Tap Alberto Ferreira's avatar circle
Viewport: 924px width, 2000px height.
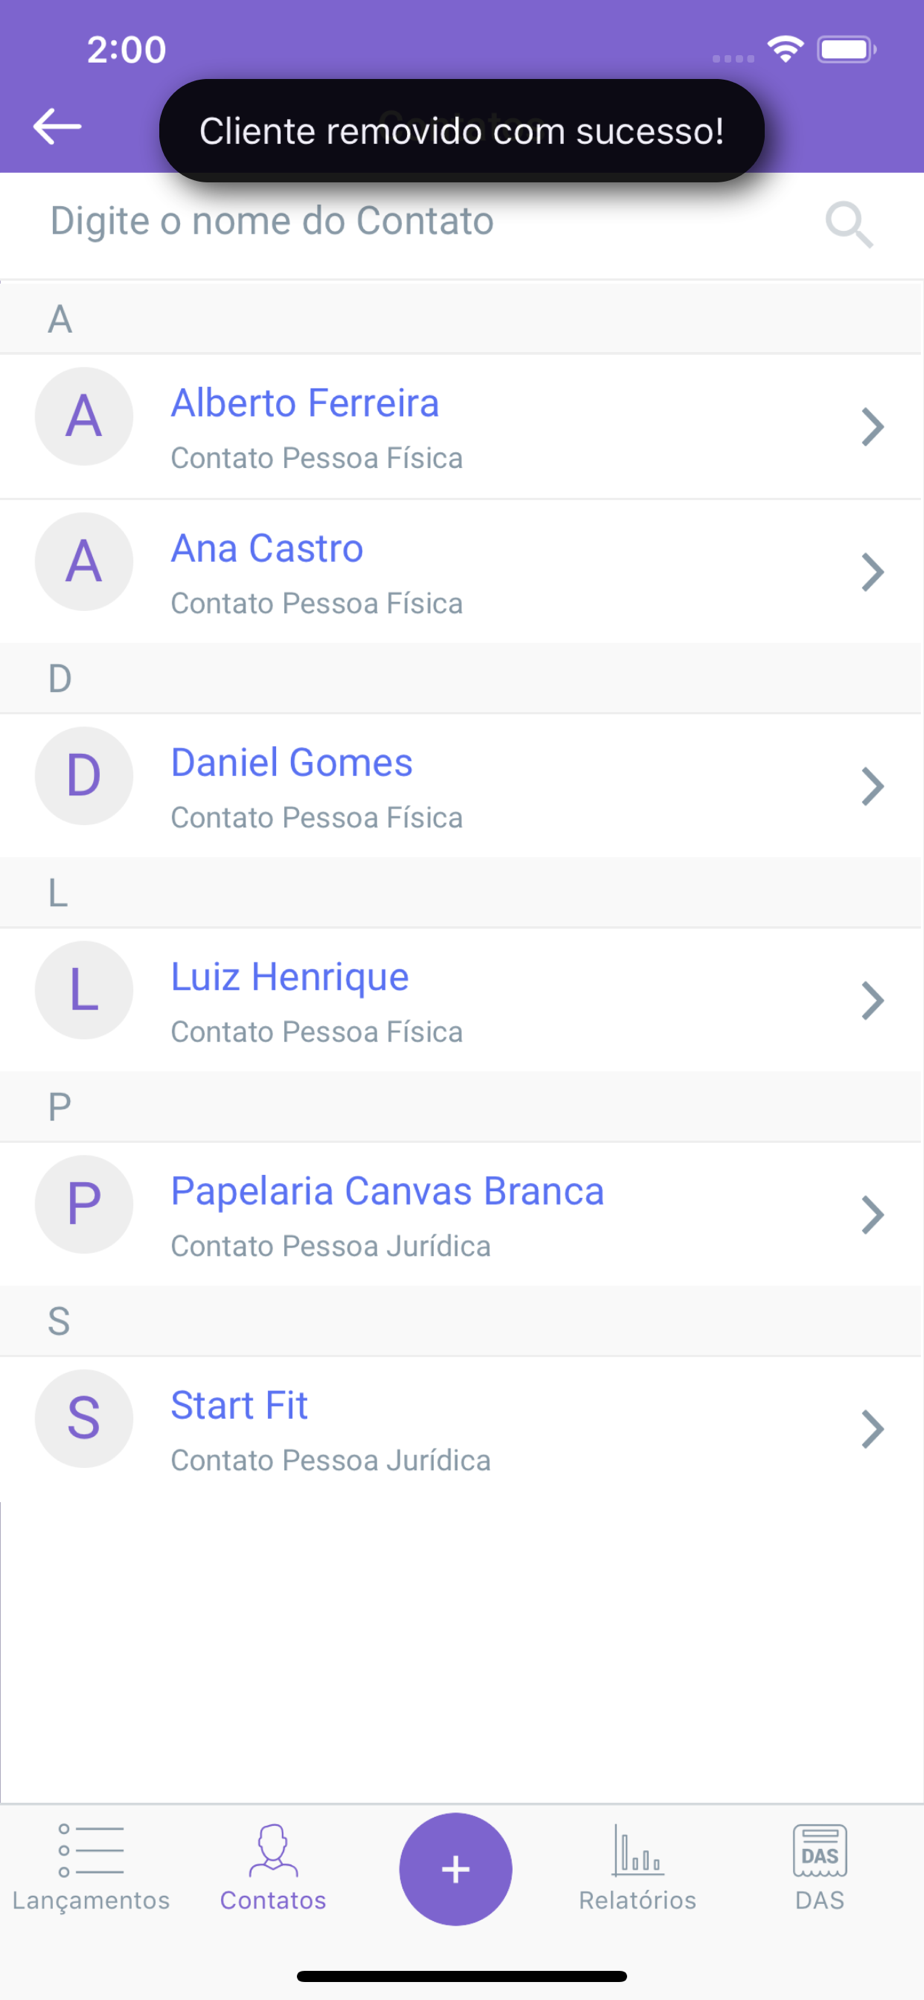84,416
